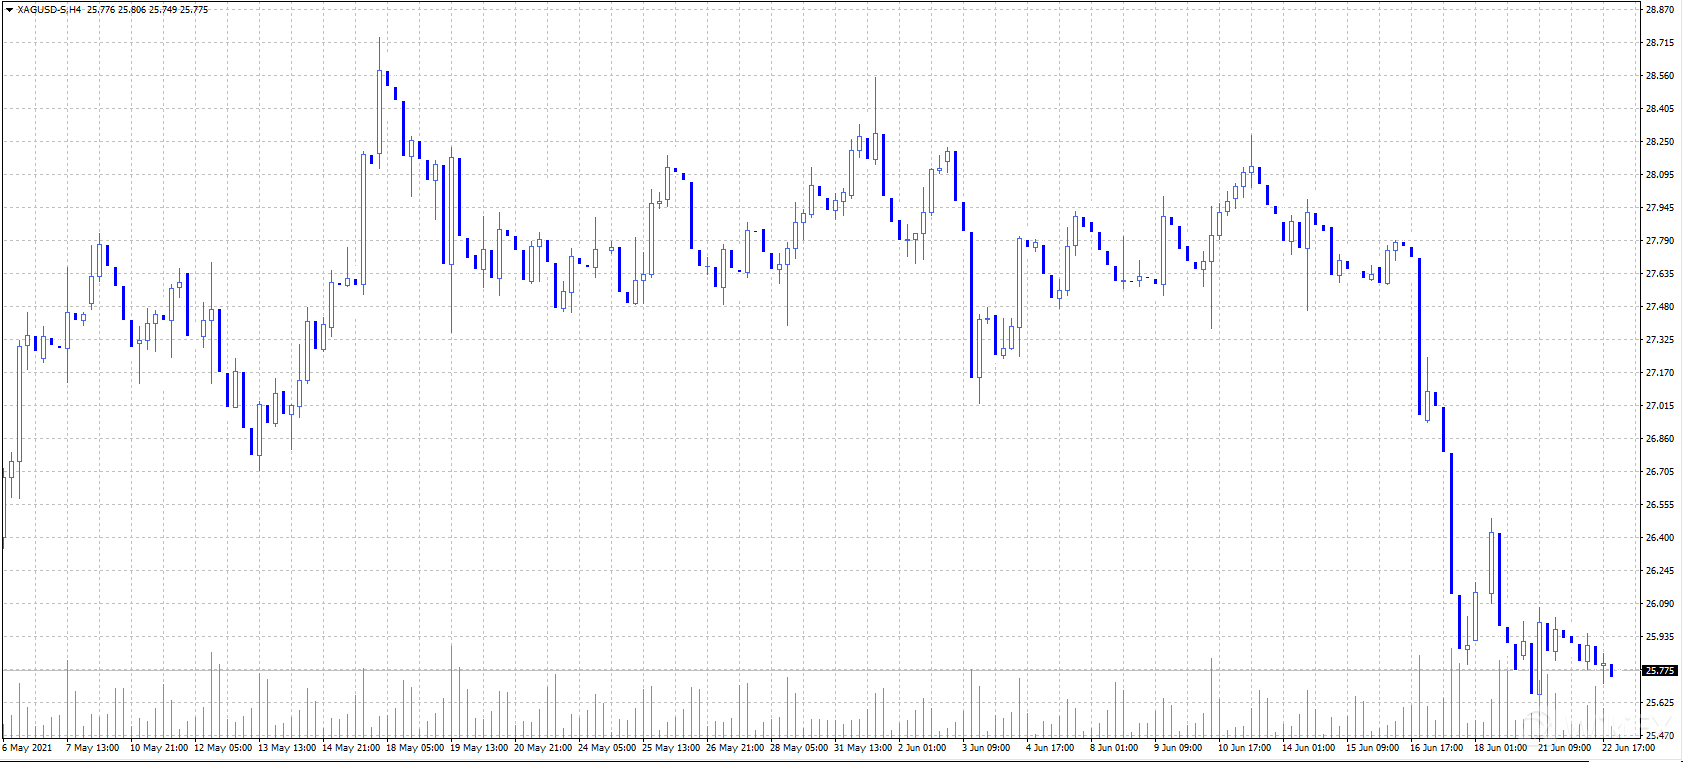The width and height of the screenshot is (1683, 762).
Task: Click the 28.870 price axis label
Action: 1660,10
